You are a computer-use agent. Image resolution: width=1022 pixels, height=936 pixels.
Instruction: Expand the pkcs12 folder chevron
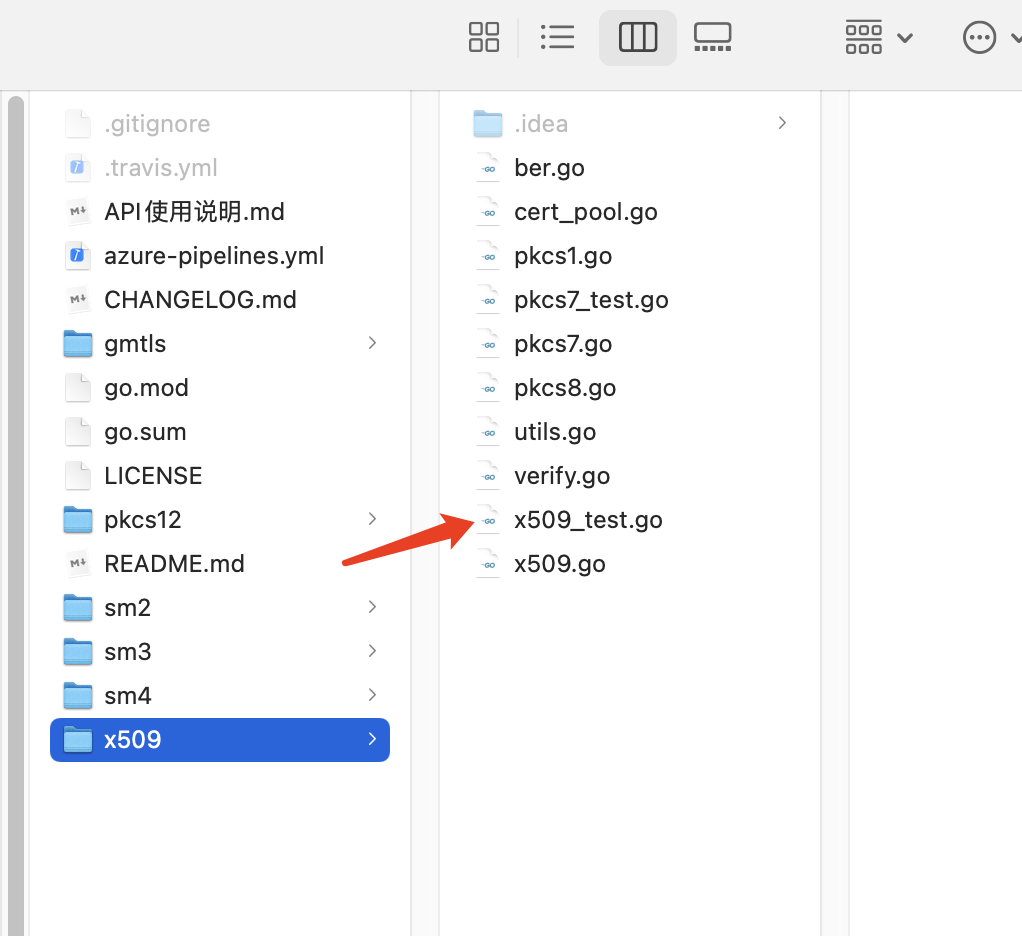coord(372,519)
